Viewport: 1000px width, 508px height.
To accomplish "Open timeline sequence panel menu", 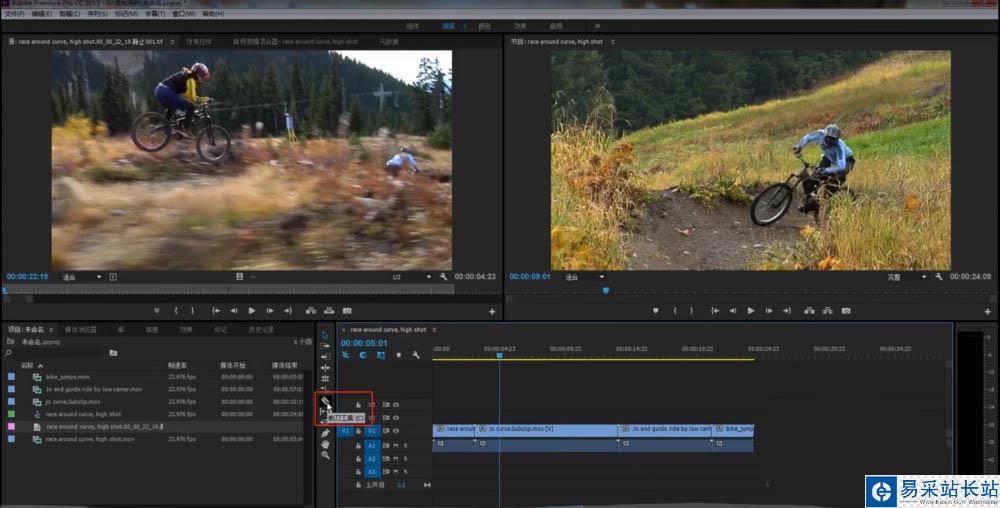I will click(x=434, y=330).
